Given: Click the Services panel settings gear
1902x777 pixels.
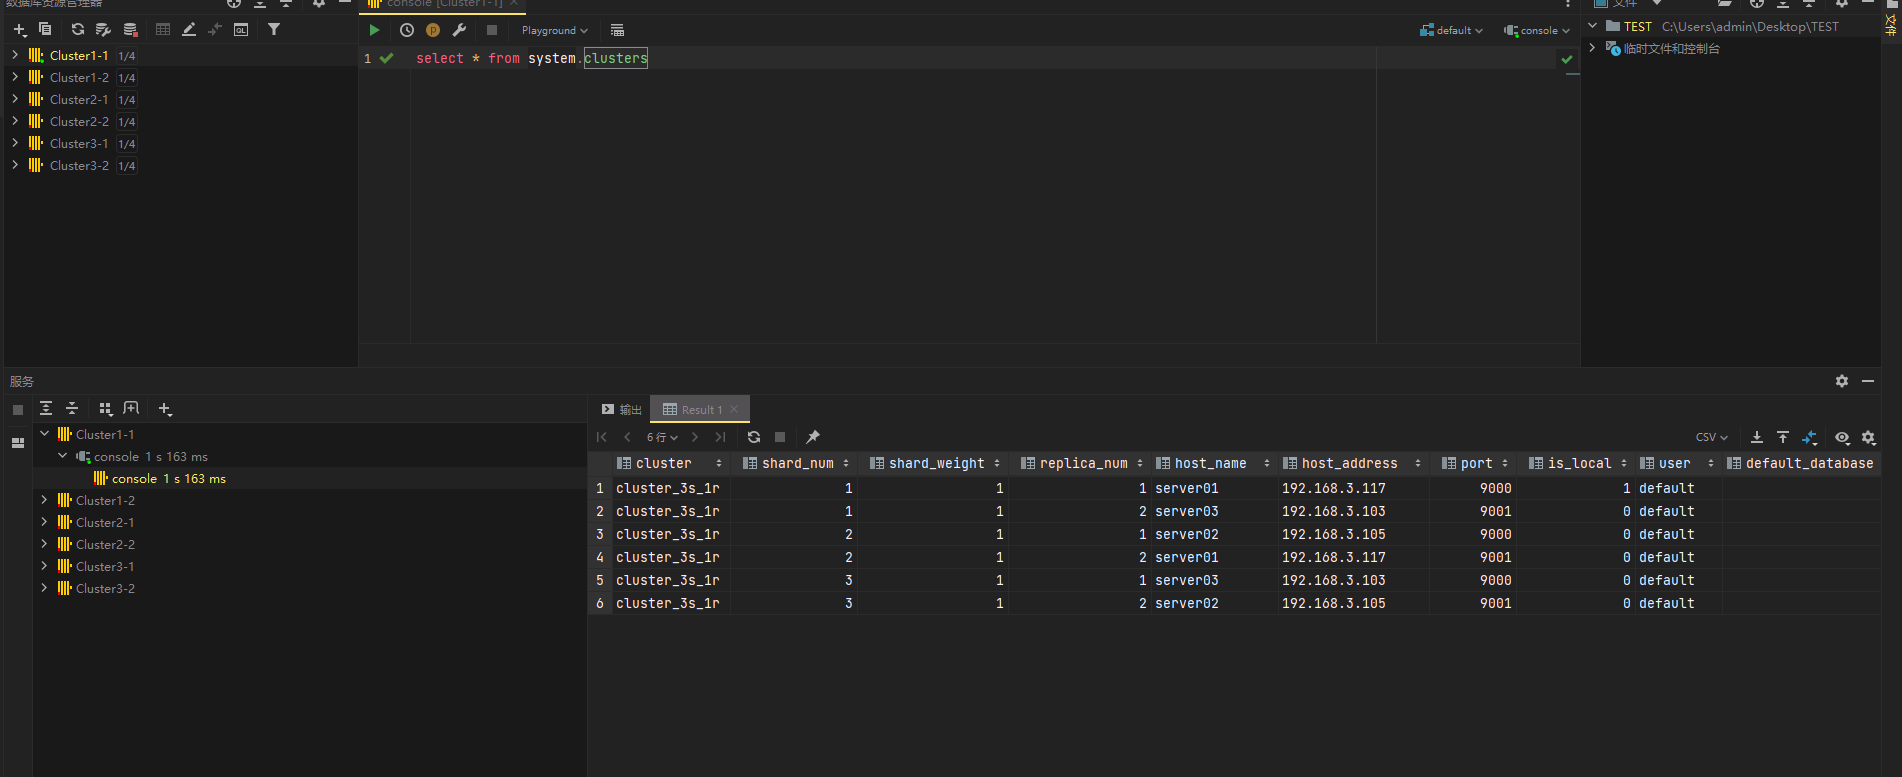Looking at the screenshot, I should pos(1842,381).
